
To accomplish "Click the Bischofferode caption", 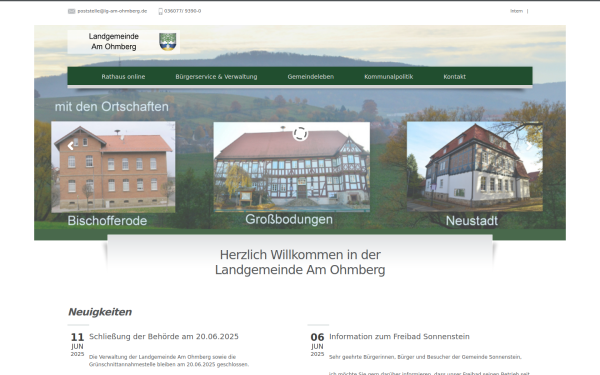I will (107, 221).
